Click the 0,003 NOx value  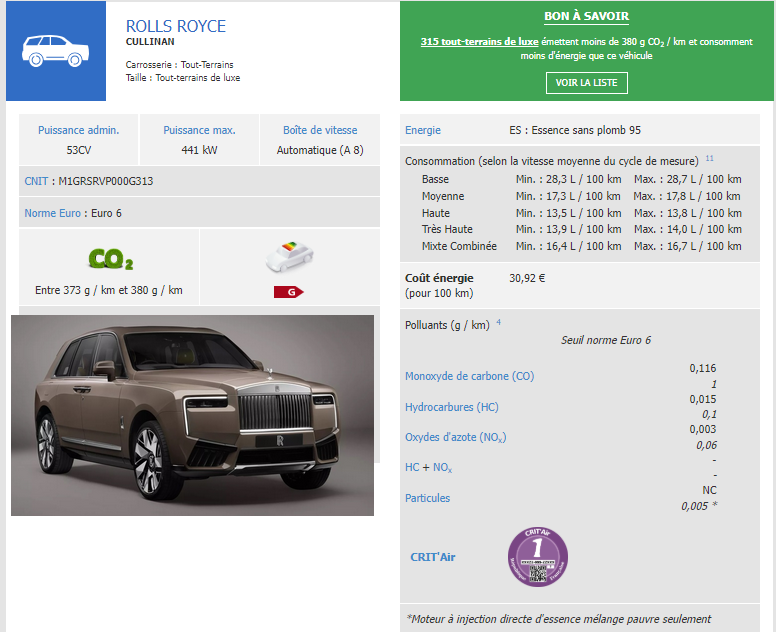click(x=703, y=429)
